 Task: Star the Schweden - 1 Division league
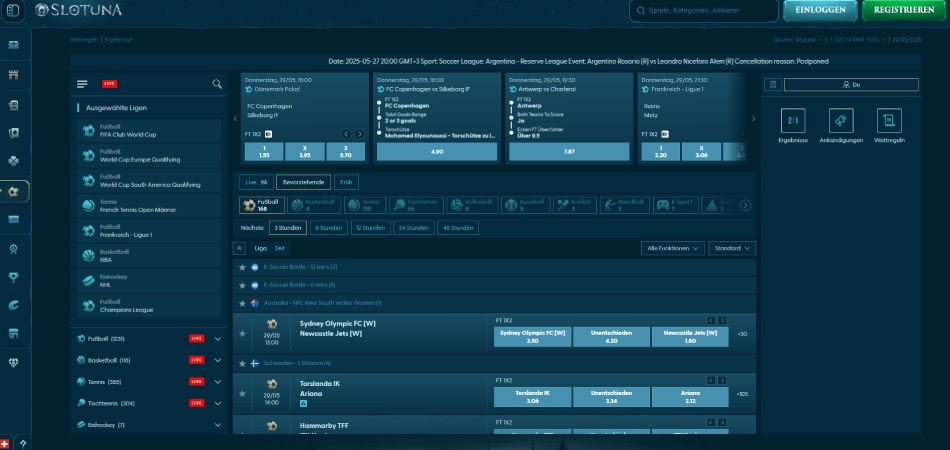tap(242, 363)
